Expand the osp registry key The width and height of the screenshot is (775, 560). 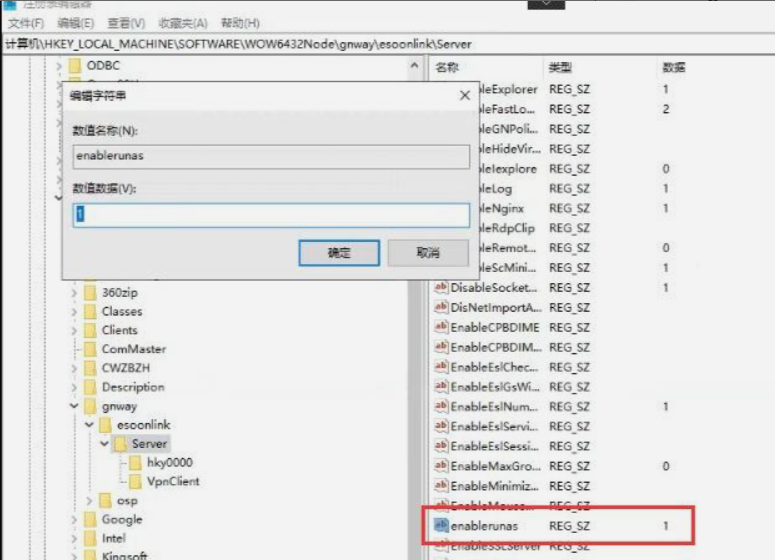point(90,500)
